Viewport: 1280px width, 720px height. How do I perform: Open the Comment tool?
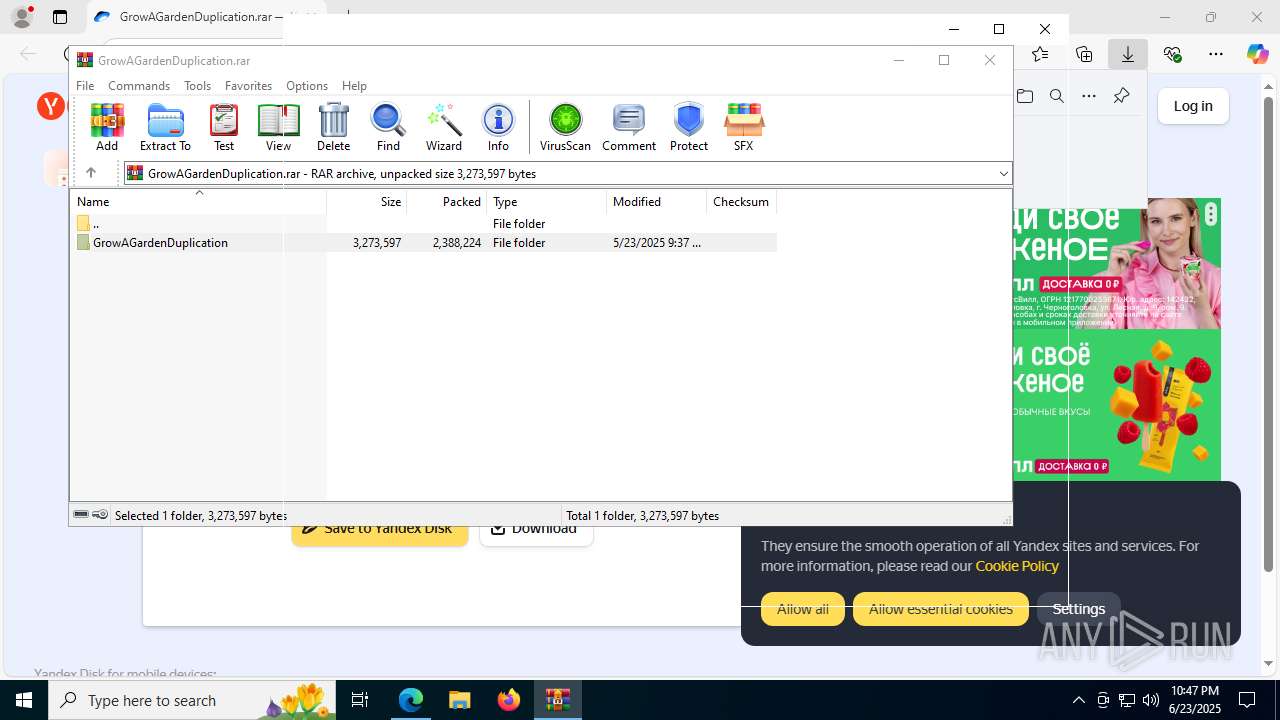(629, 127)
